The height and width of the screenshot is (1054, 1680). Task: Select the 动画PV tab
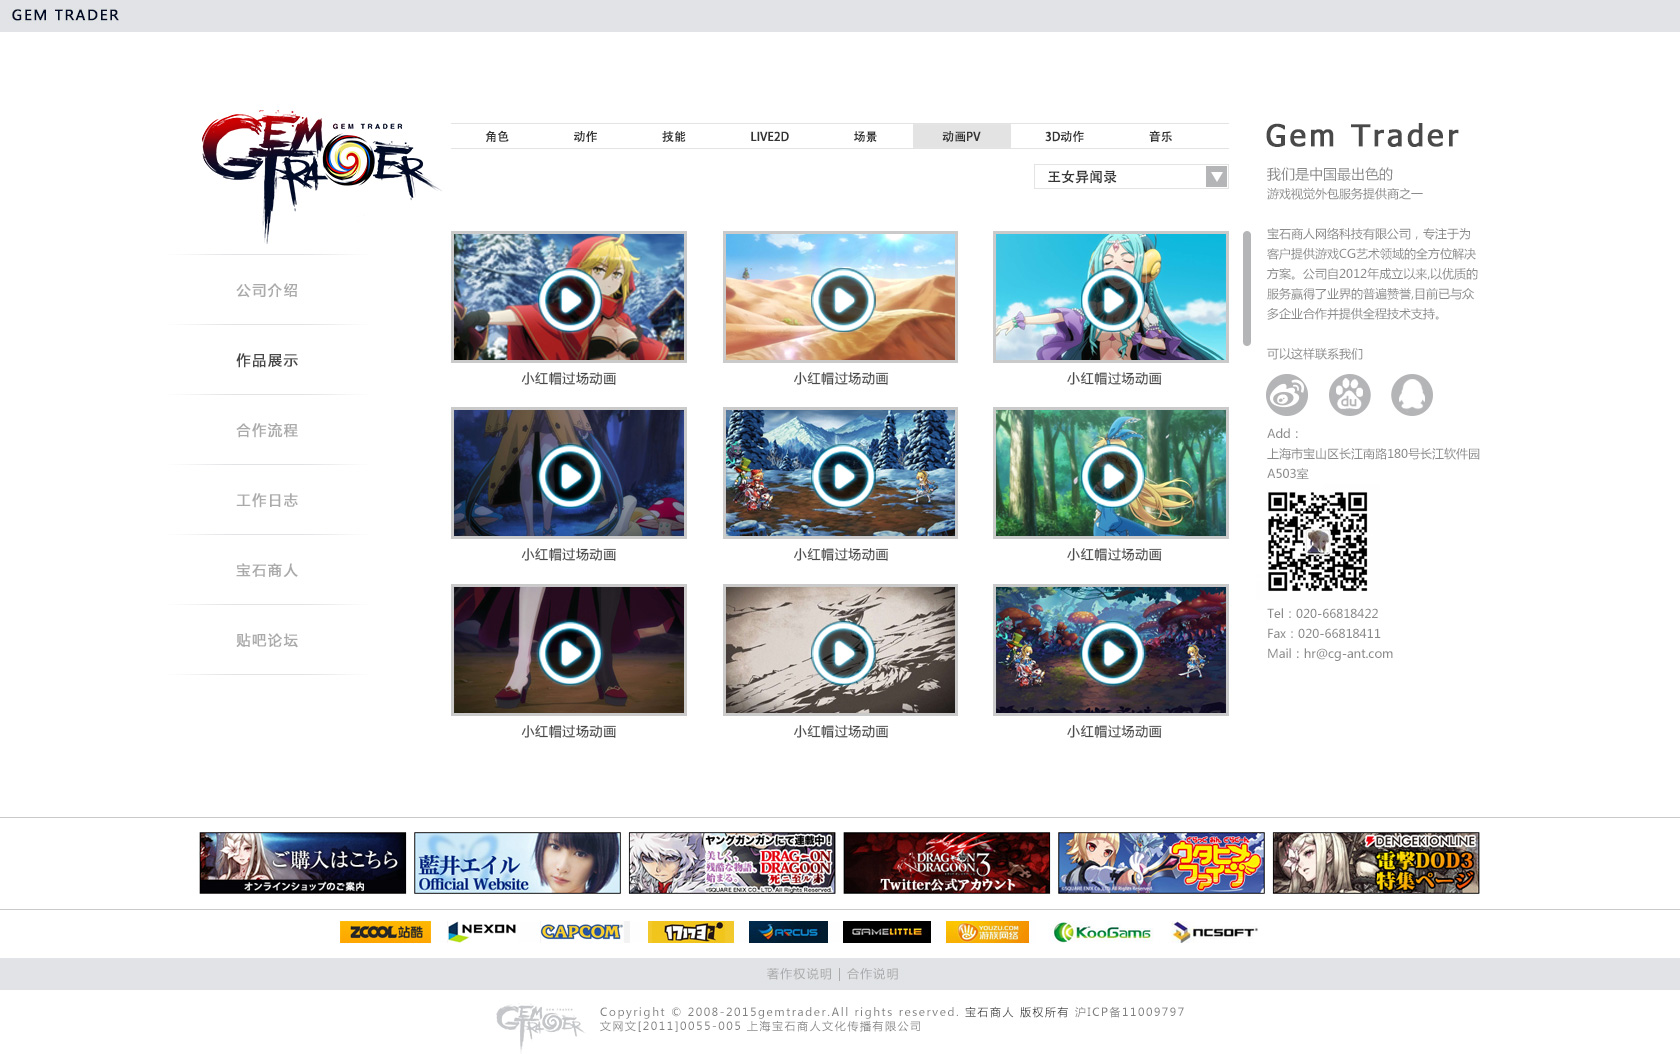[x=961, y=137]
